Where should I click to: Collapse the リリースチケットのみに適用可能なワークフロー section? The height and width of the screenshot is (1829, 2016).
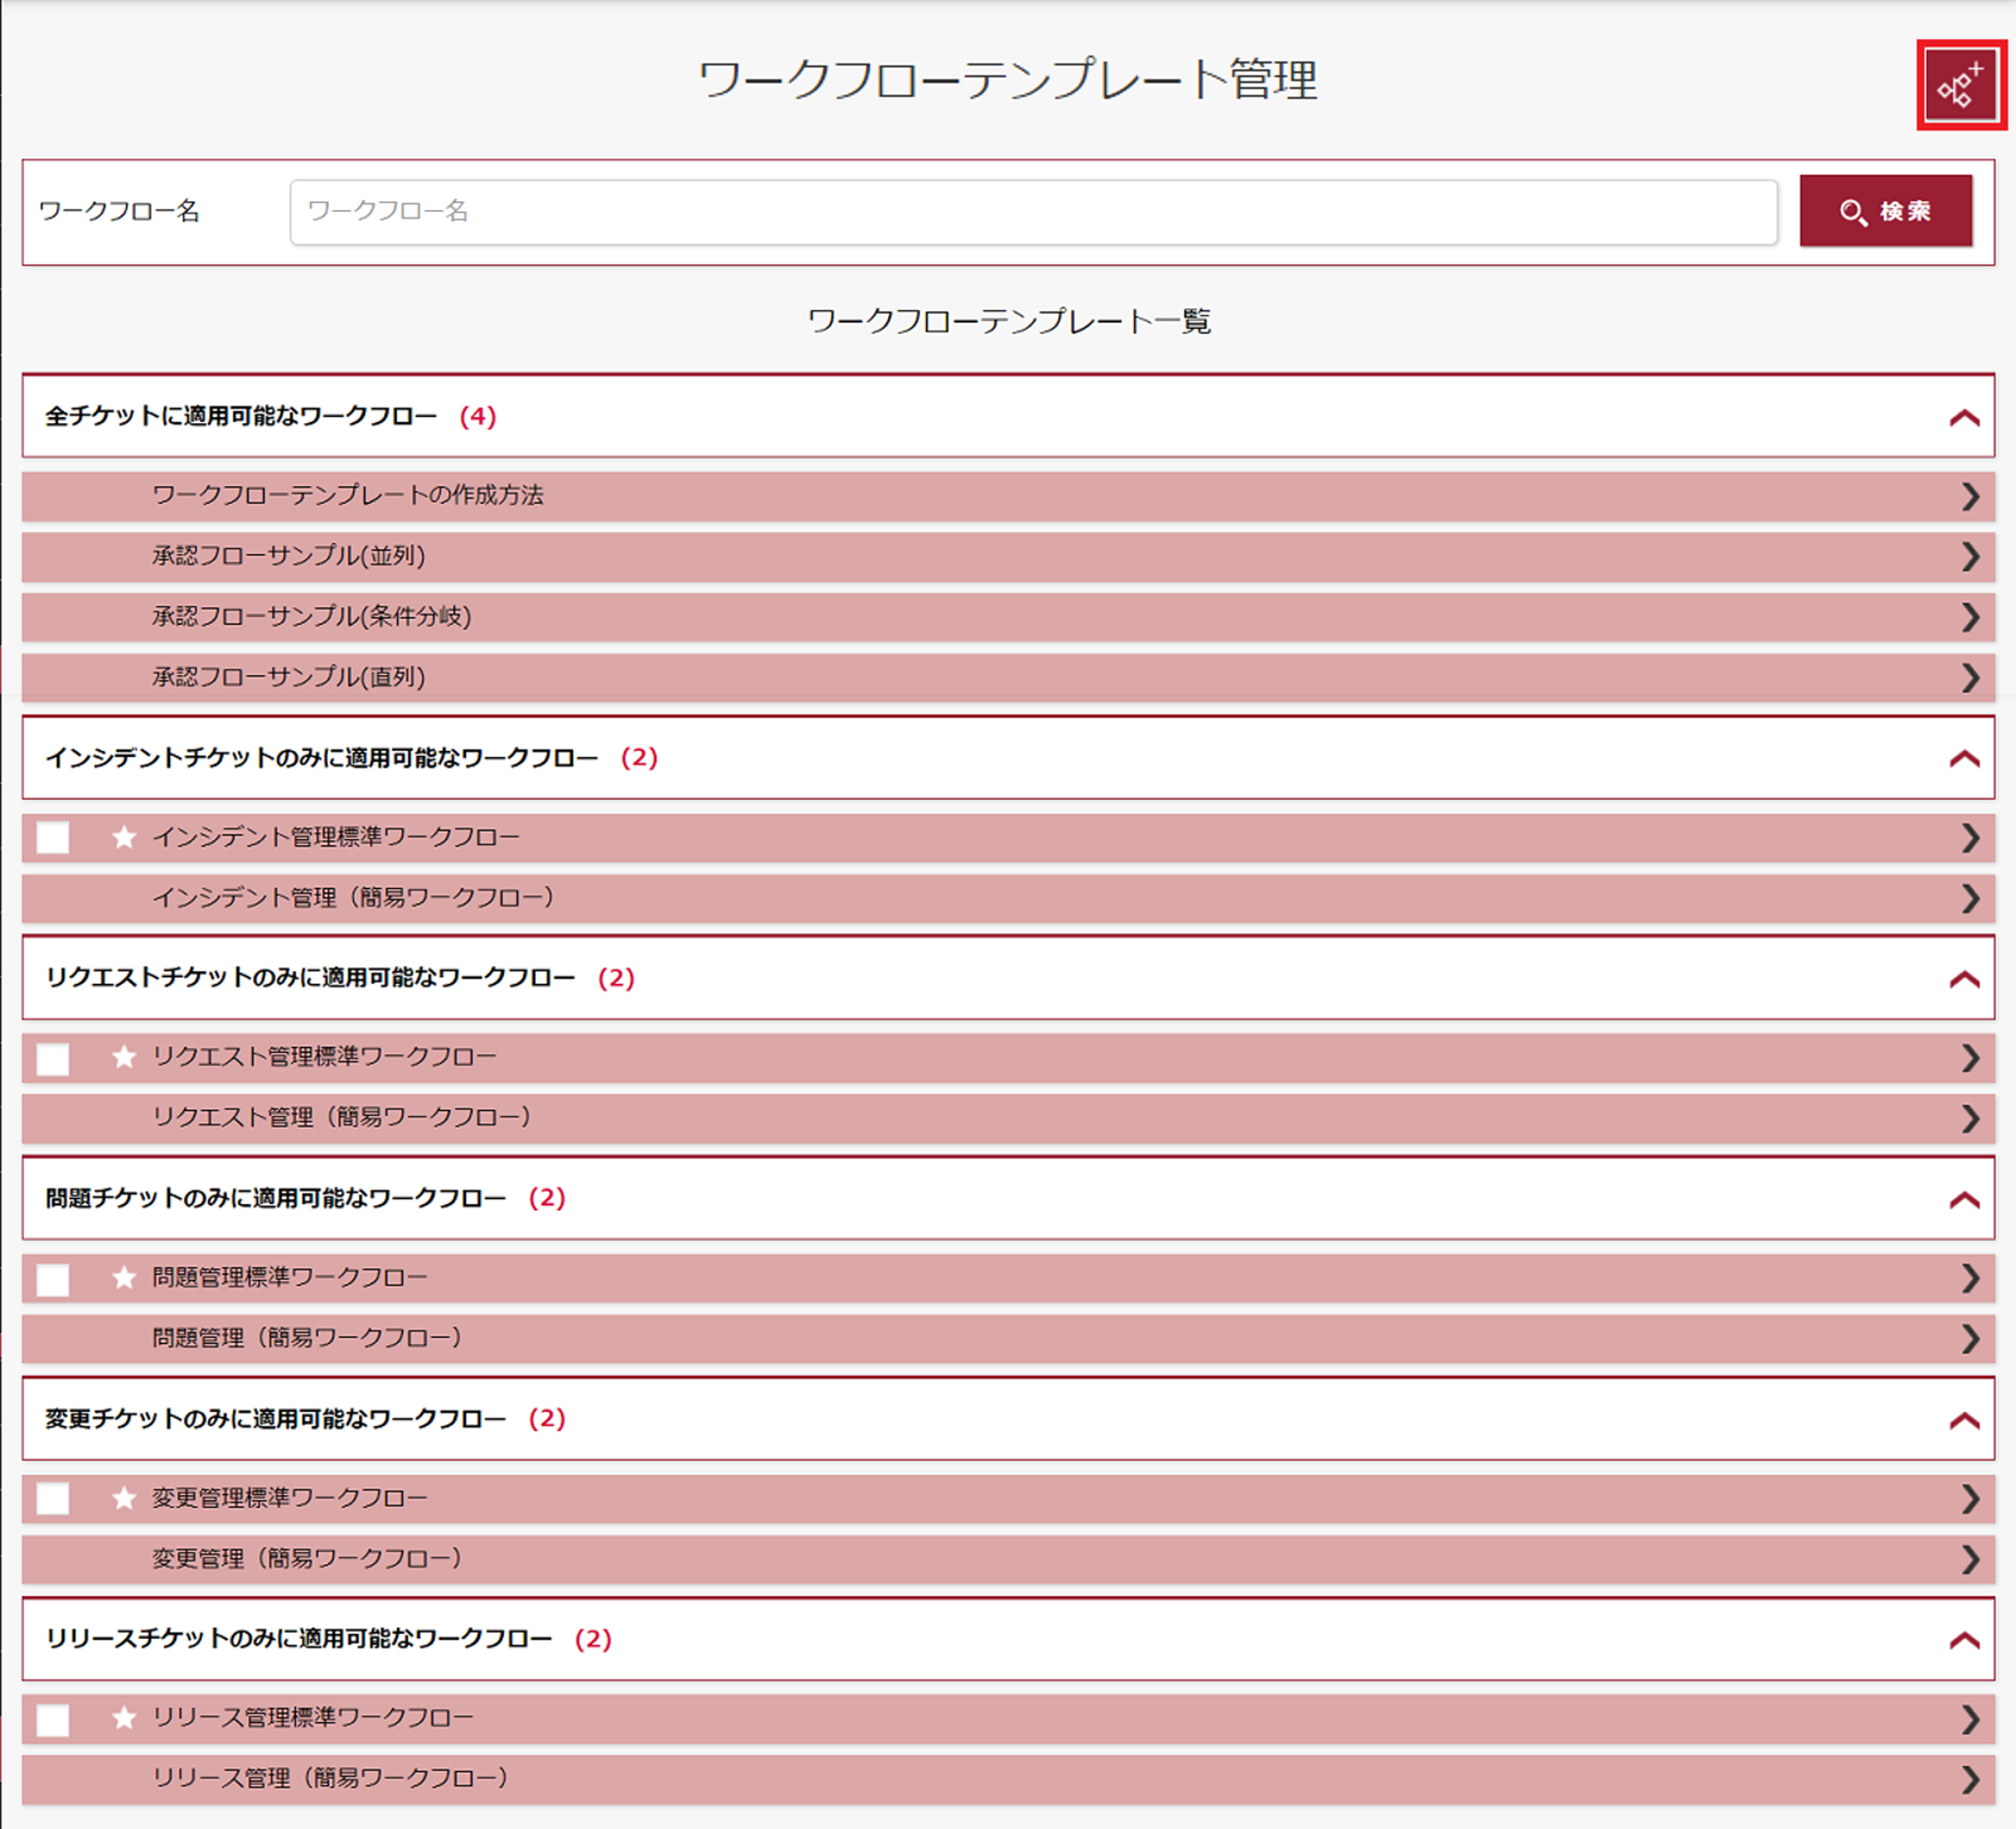(1964, 1640)
